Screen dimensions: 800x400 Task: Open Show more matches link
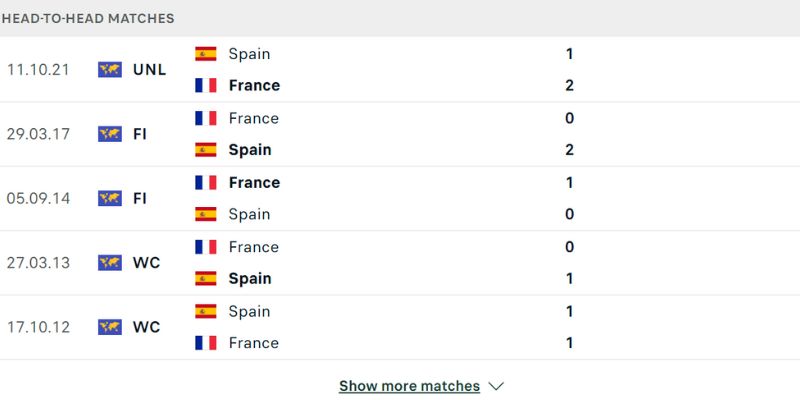pyautogui.click(x=409, y=386)
